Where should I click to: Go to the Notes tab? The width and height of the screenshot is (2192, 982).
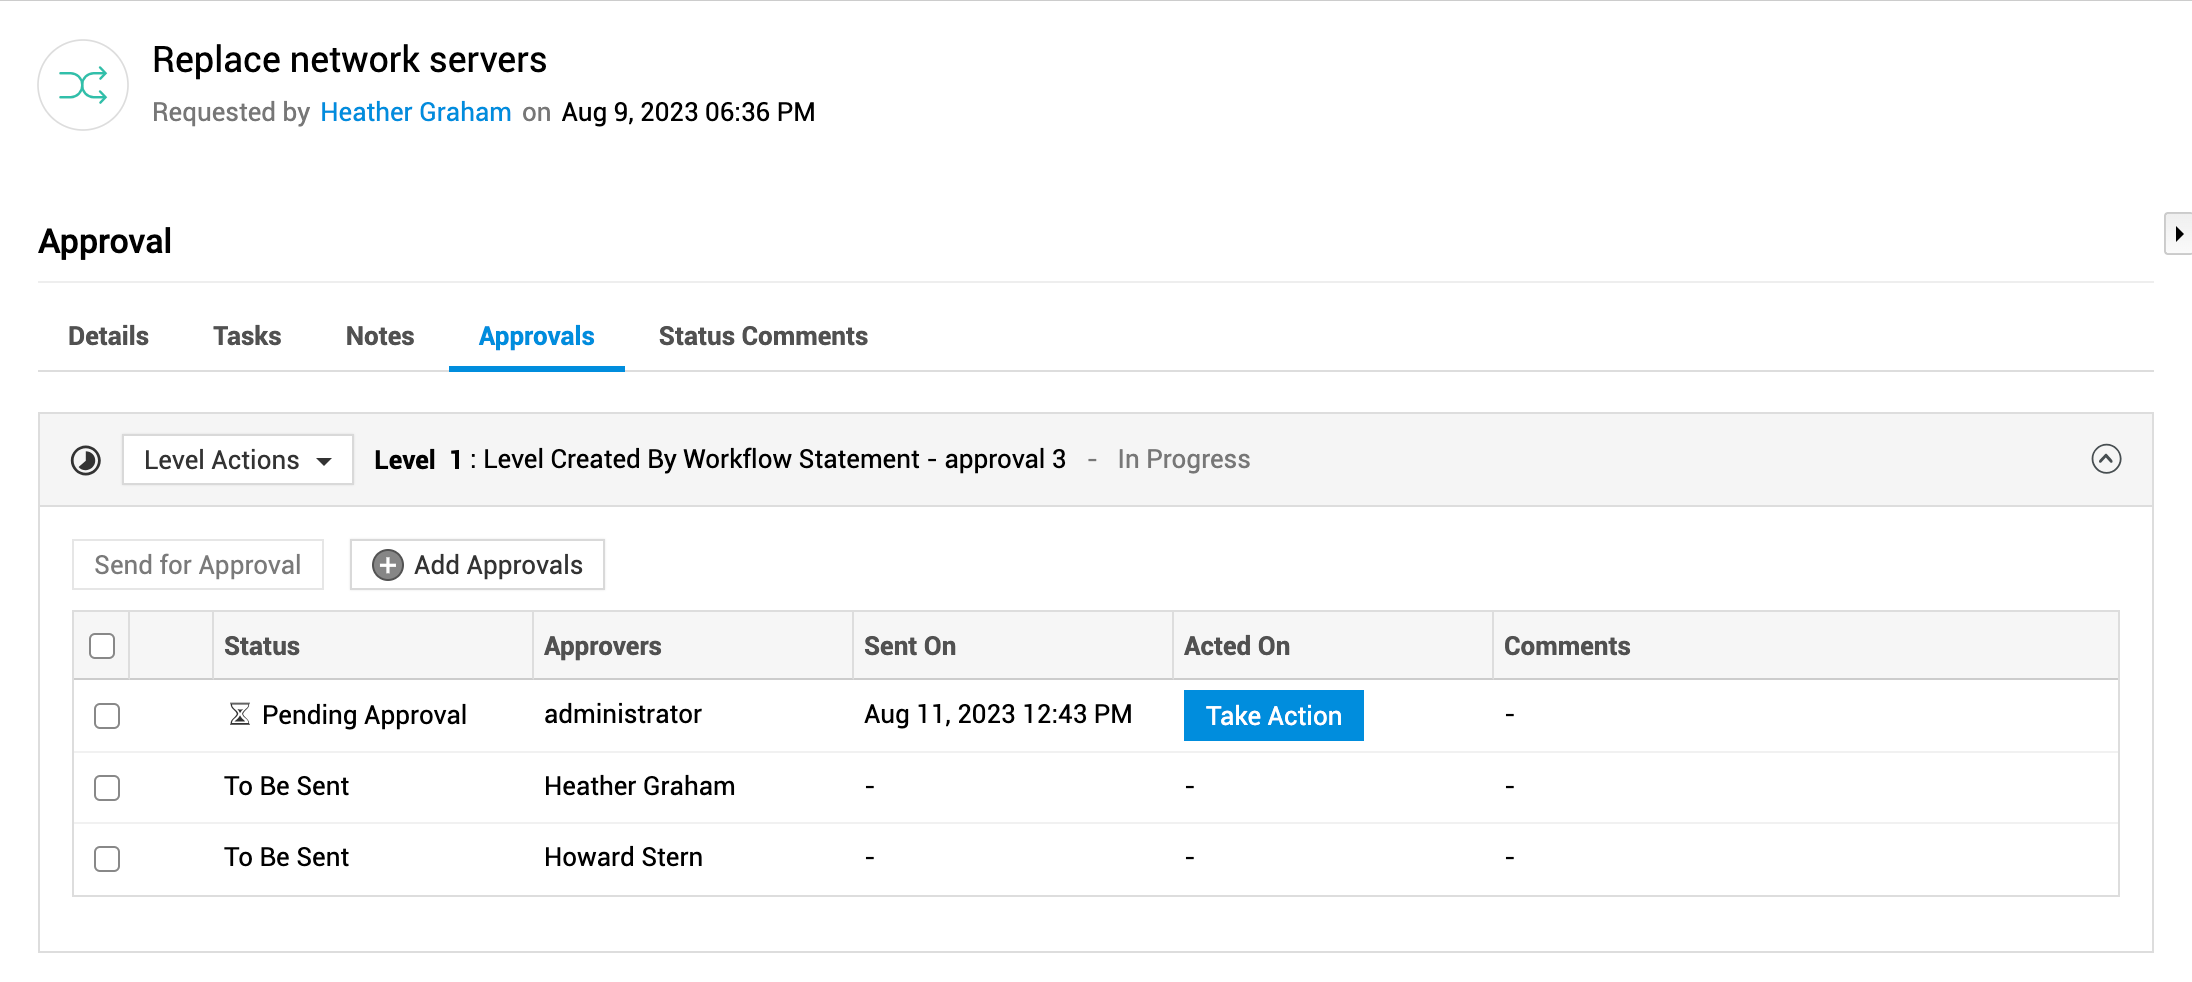pos(380,336)
